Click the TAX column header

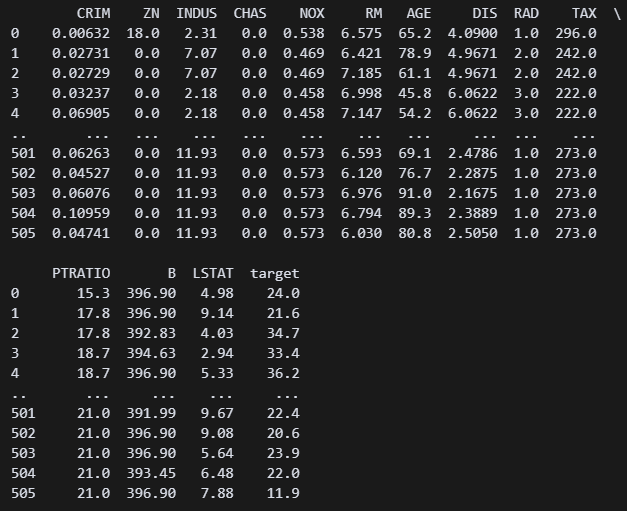(x=584, y=13)
